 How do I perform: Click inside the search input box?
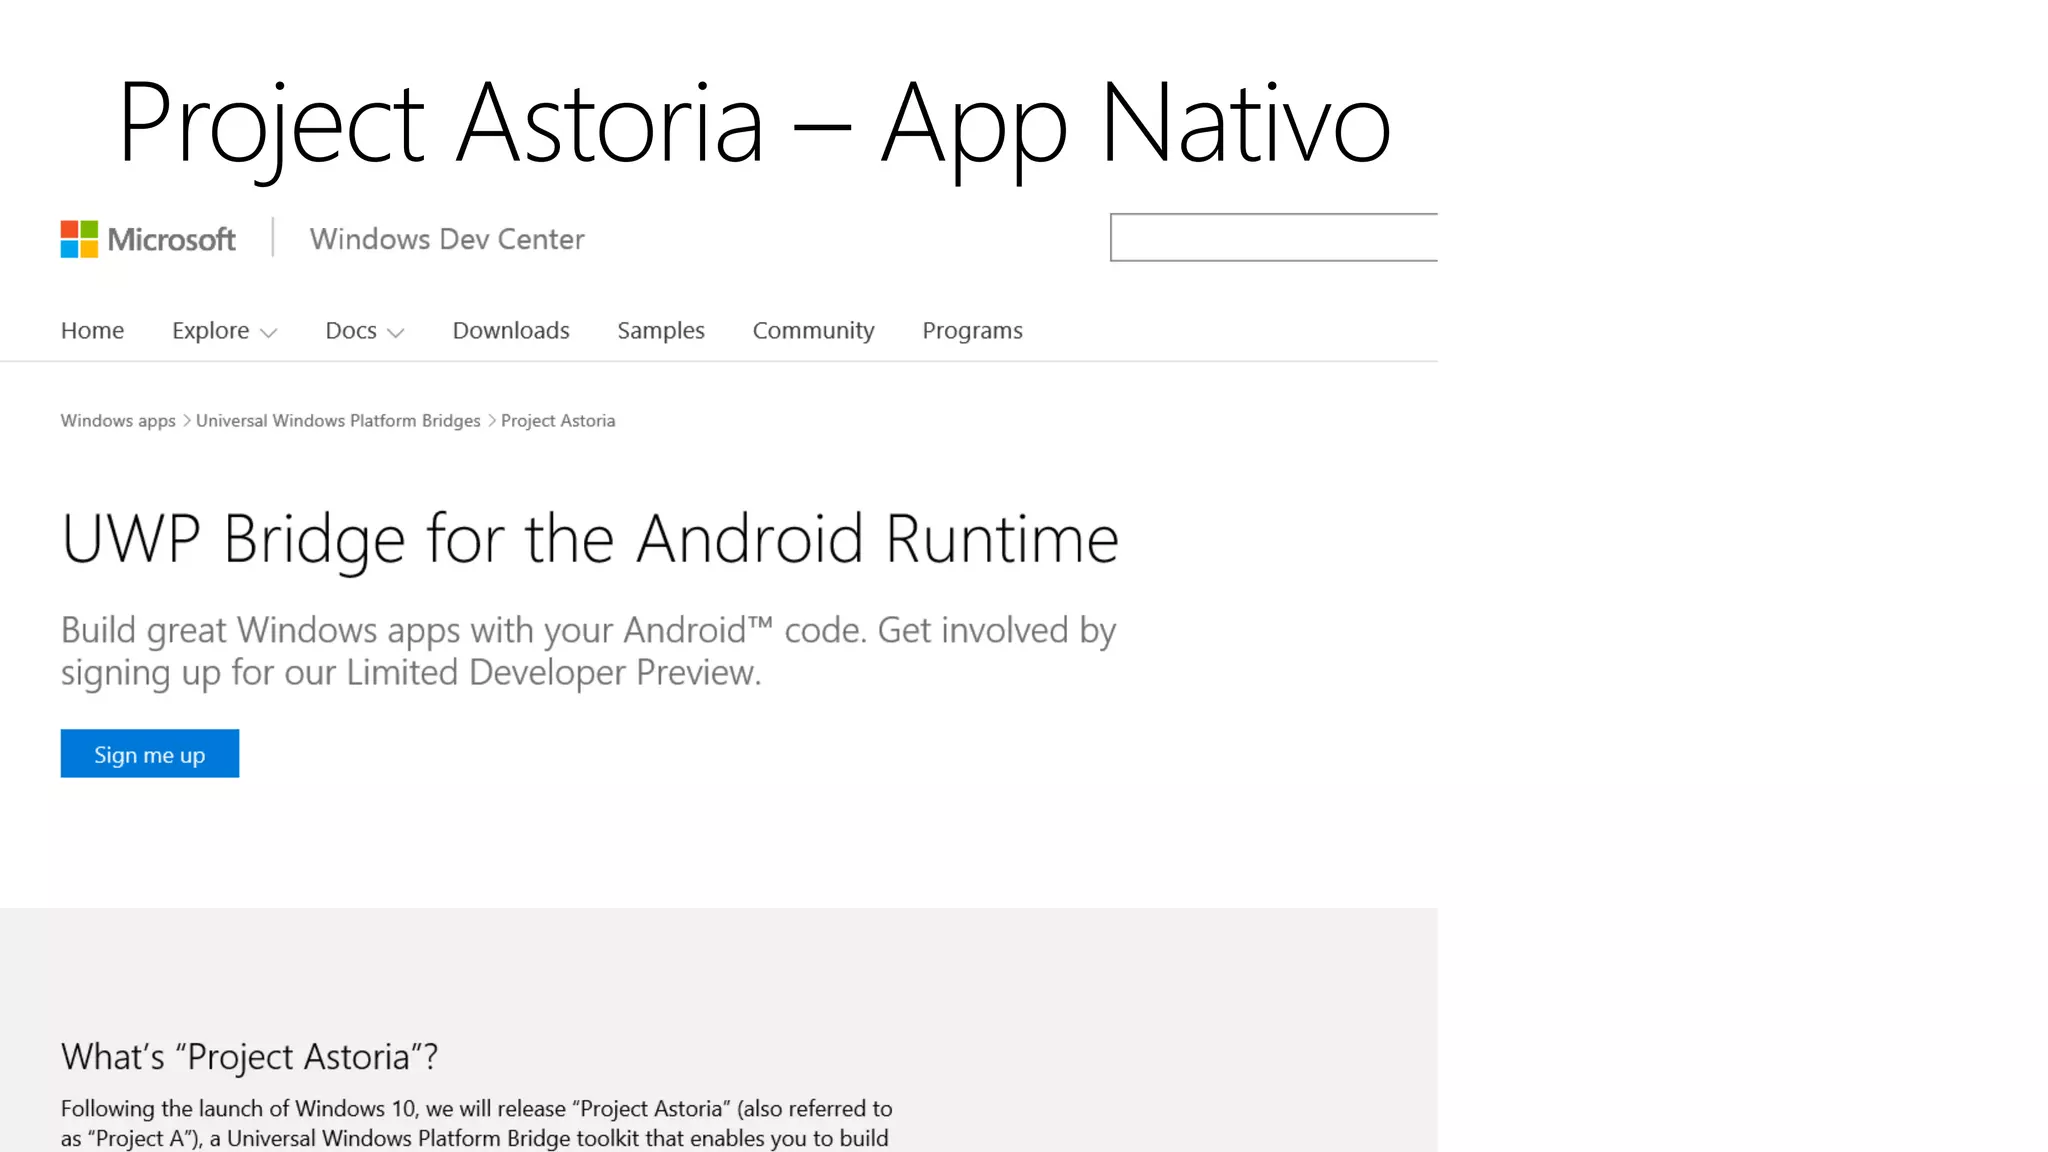1272,238
